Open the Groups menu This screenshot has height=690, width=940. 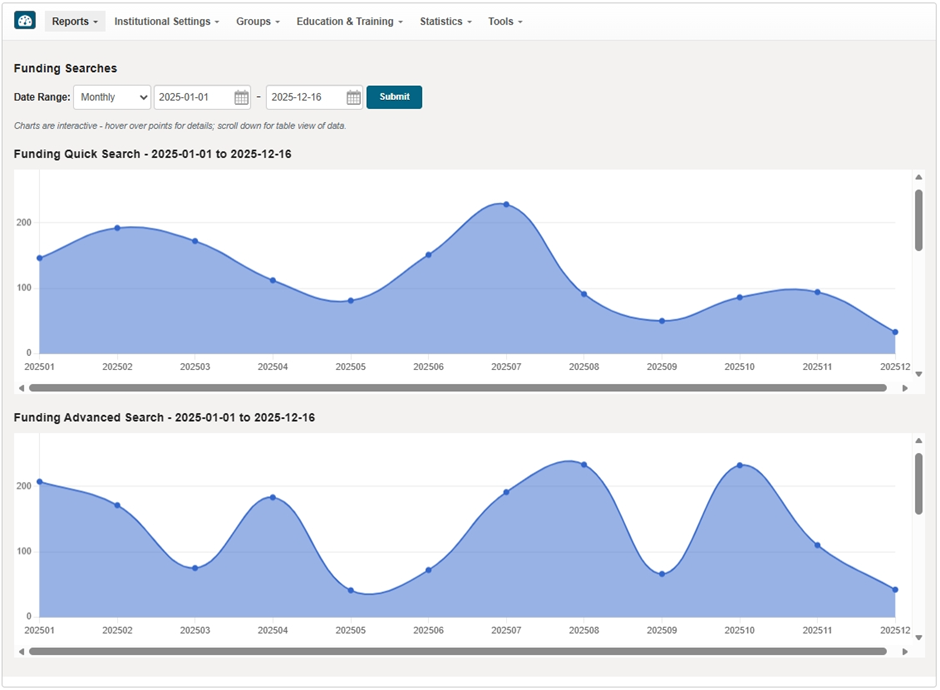tap(258, 22)
